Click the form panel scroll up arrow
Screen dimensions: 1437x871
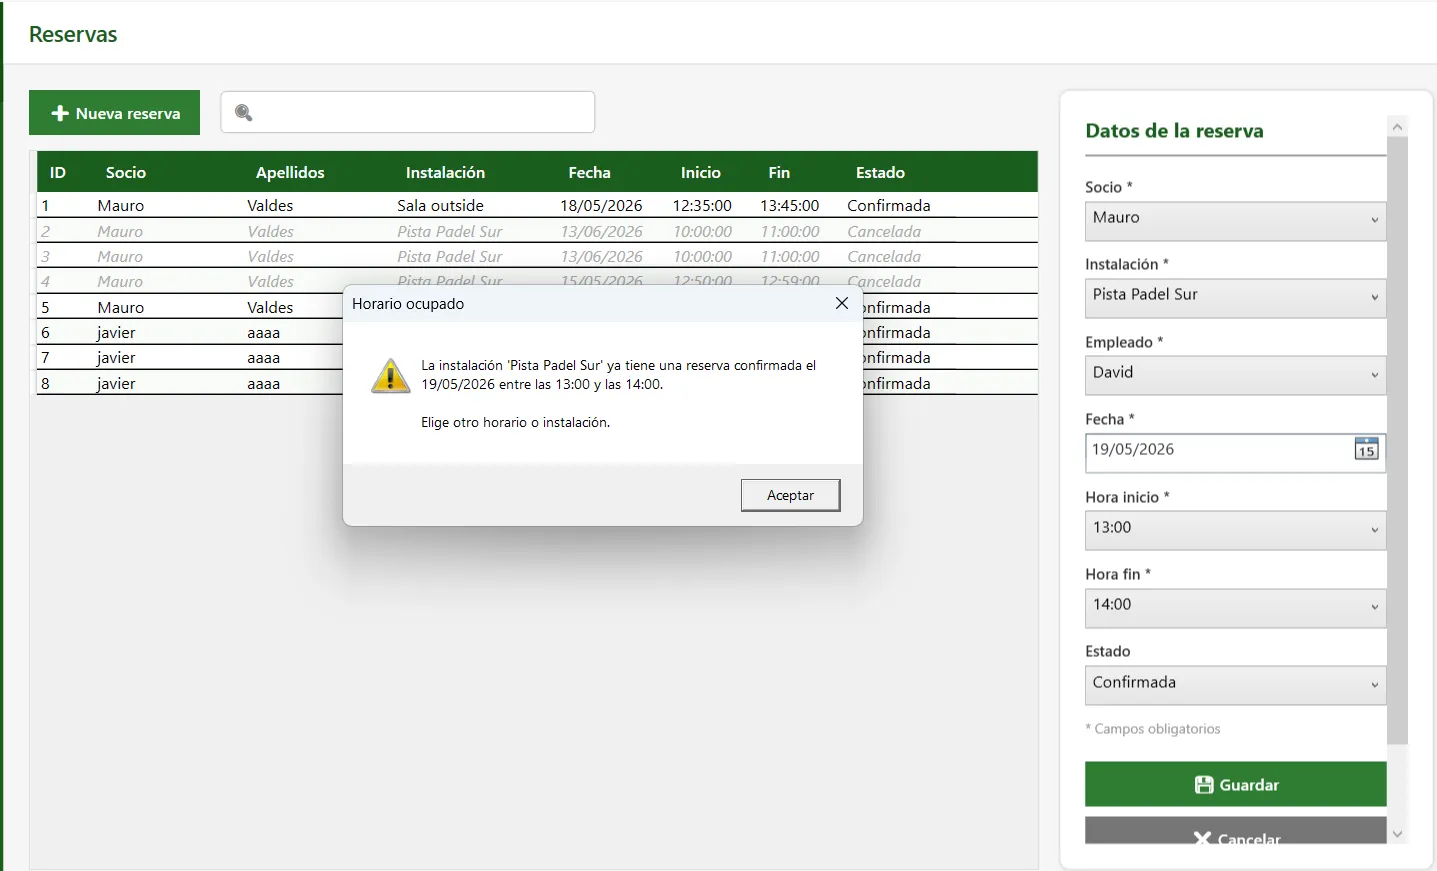[x=1398, y=126]
